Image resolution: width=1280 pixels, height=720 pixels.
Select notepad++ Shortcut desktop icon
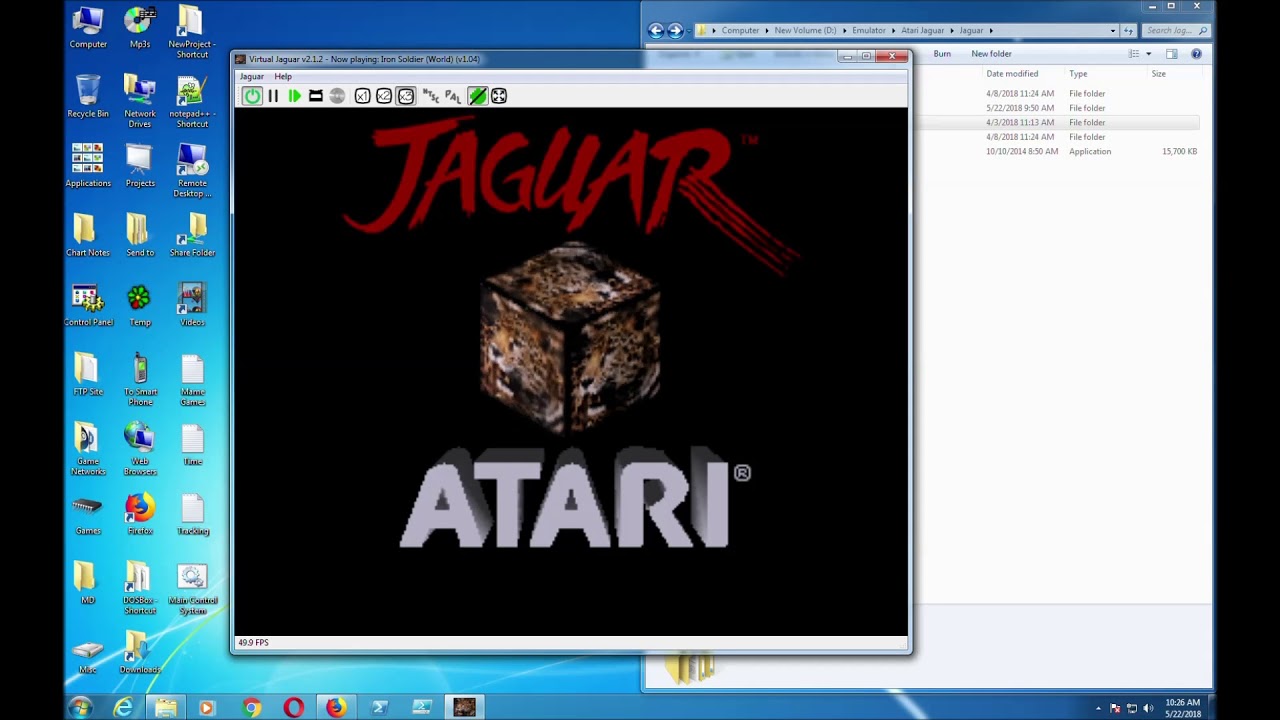click(192, 102)
